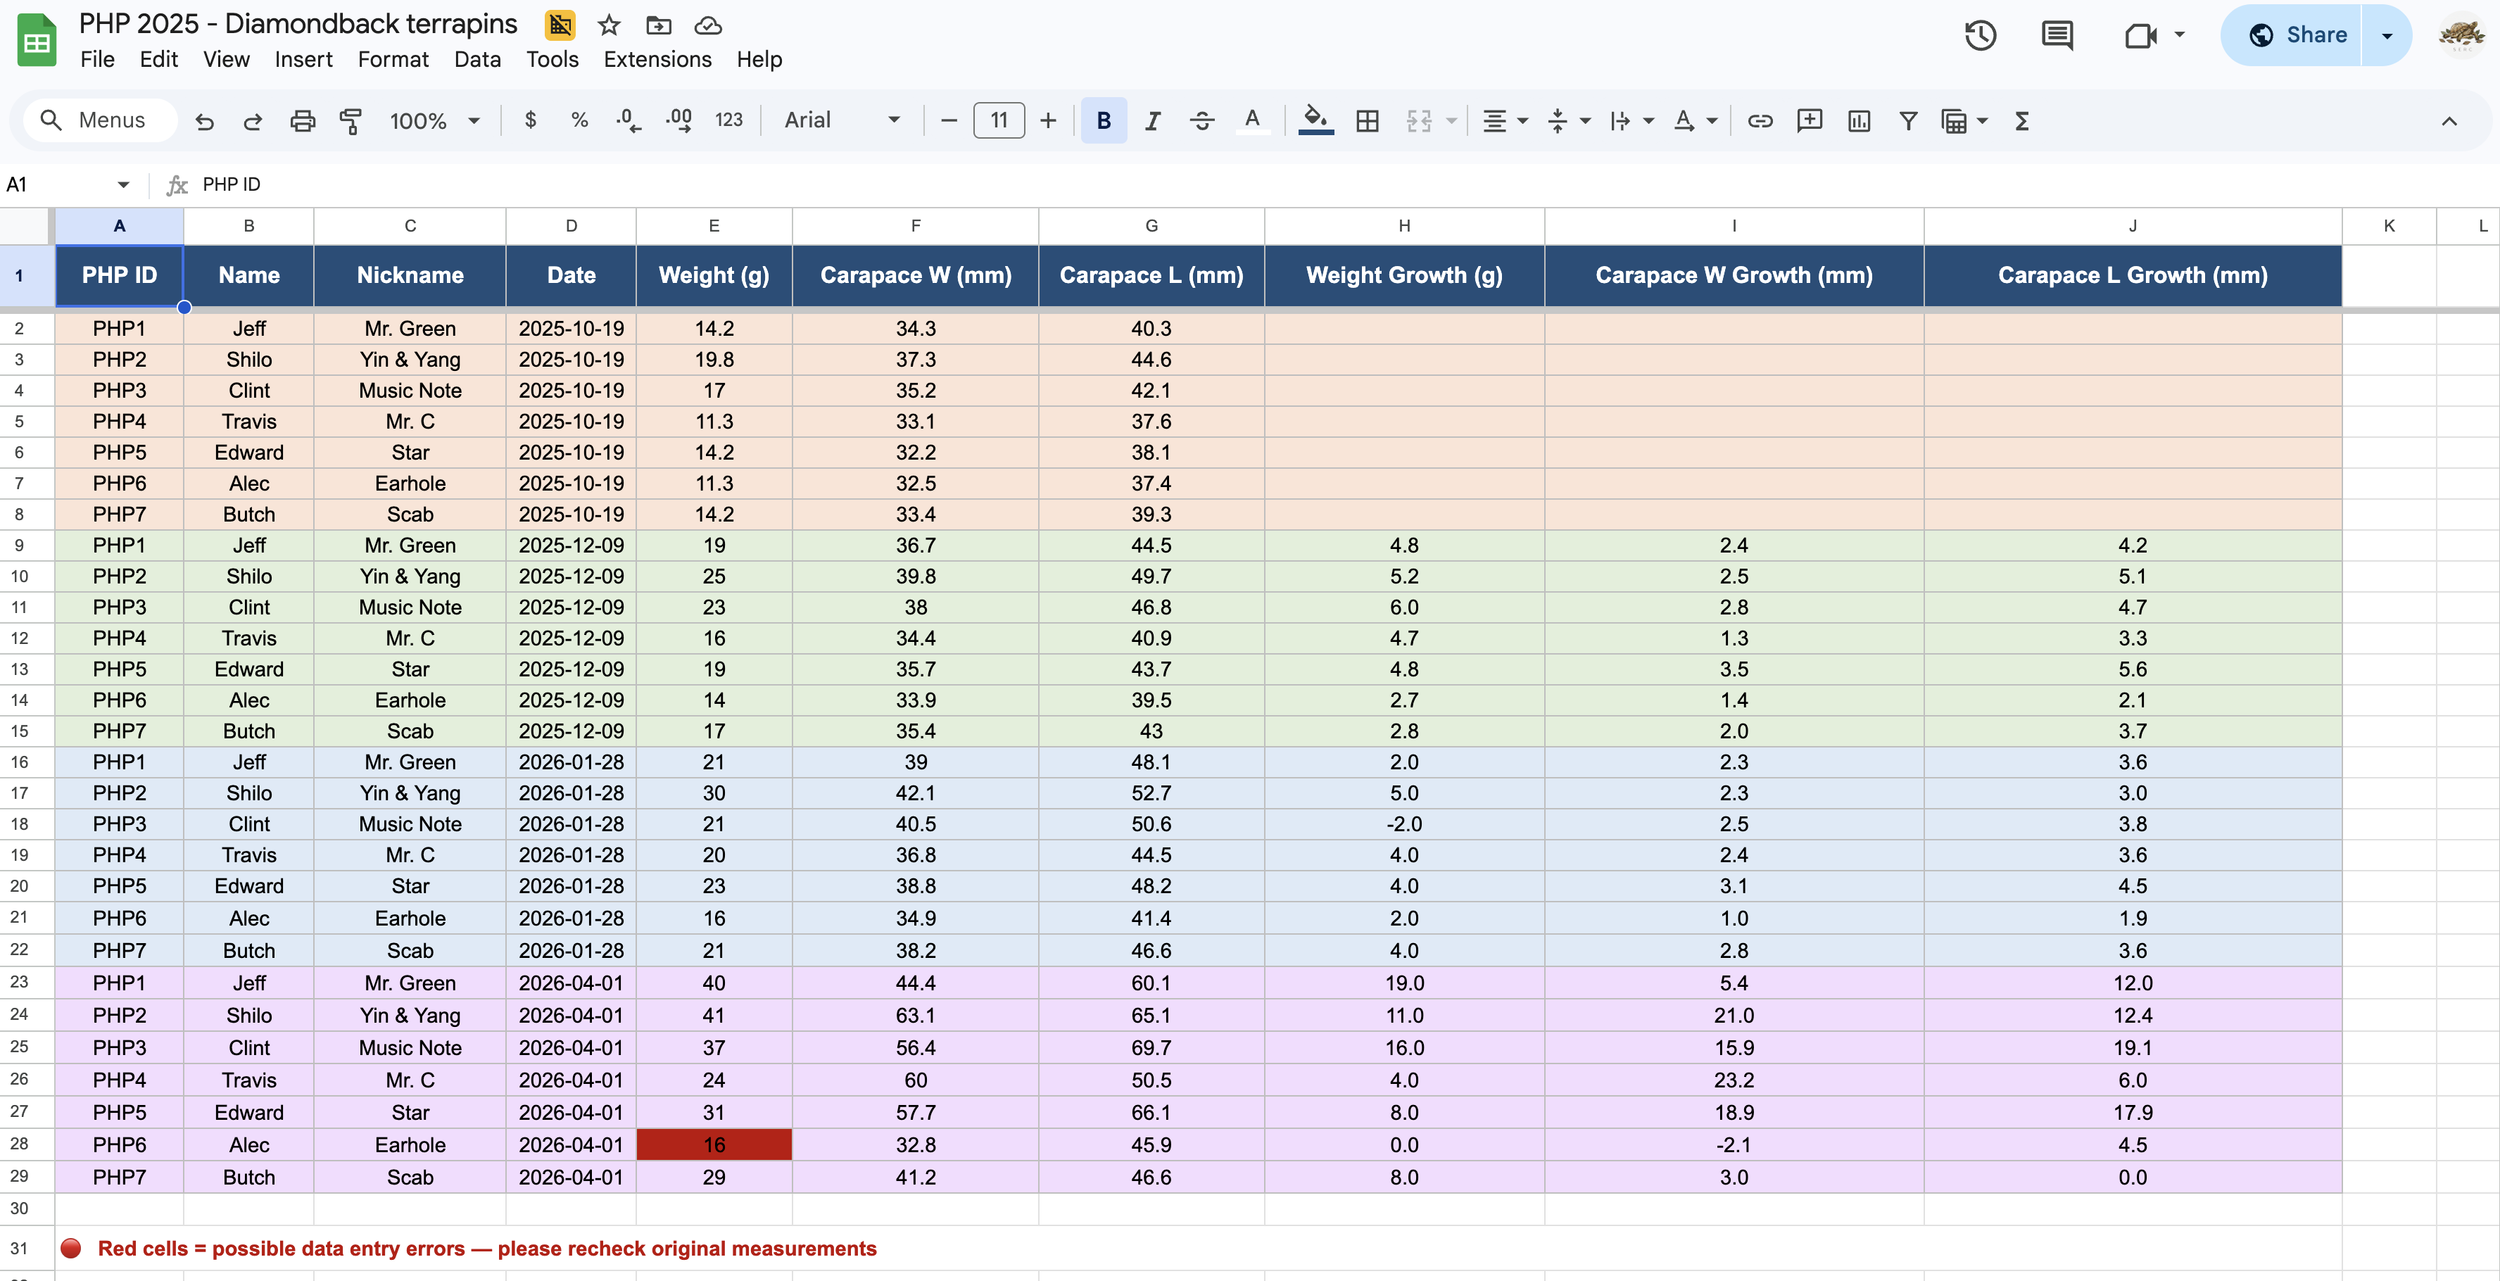Open the Extensions menu
2500x1281 pixels.
(x=657, y=60)
